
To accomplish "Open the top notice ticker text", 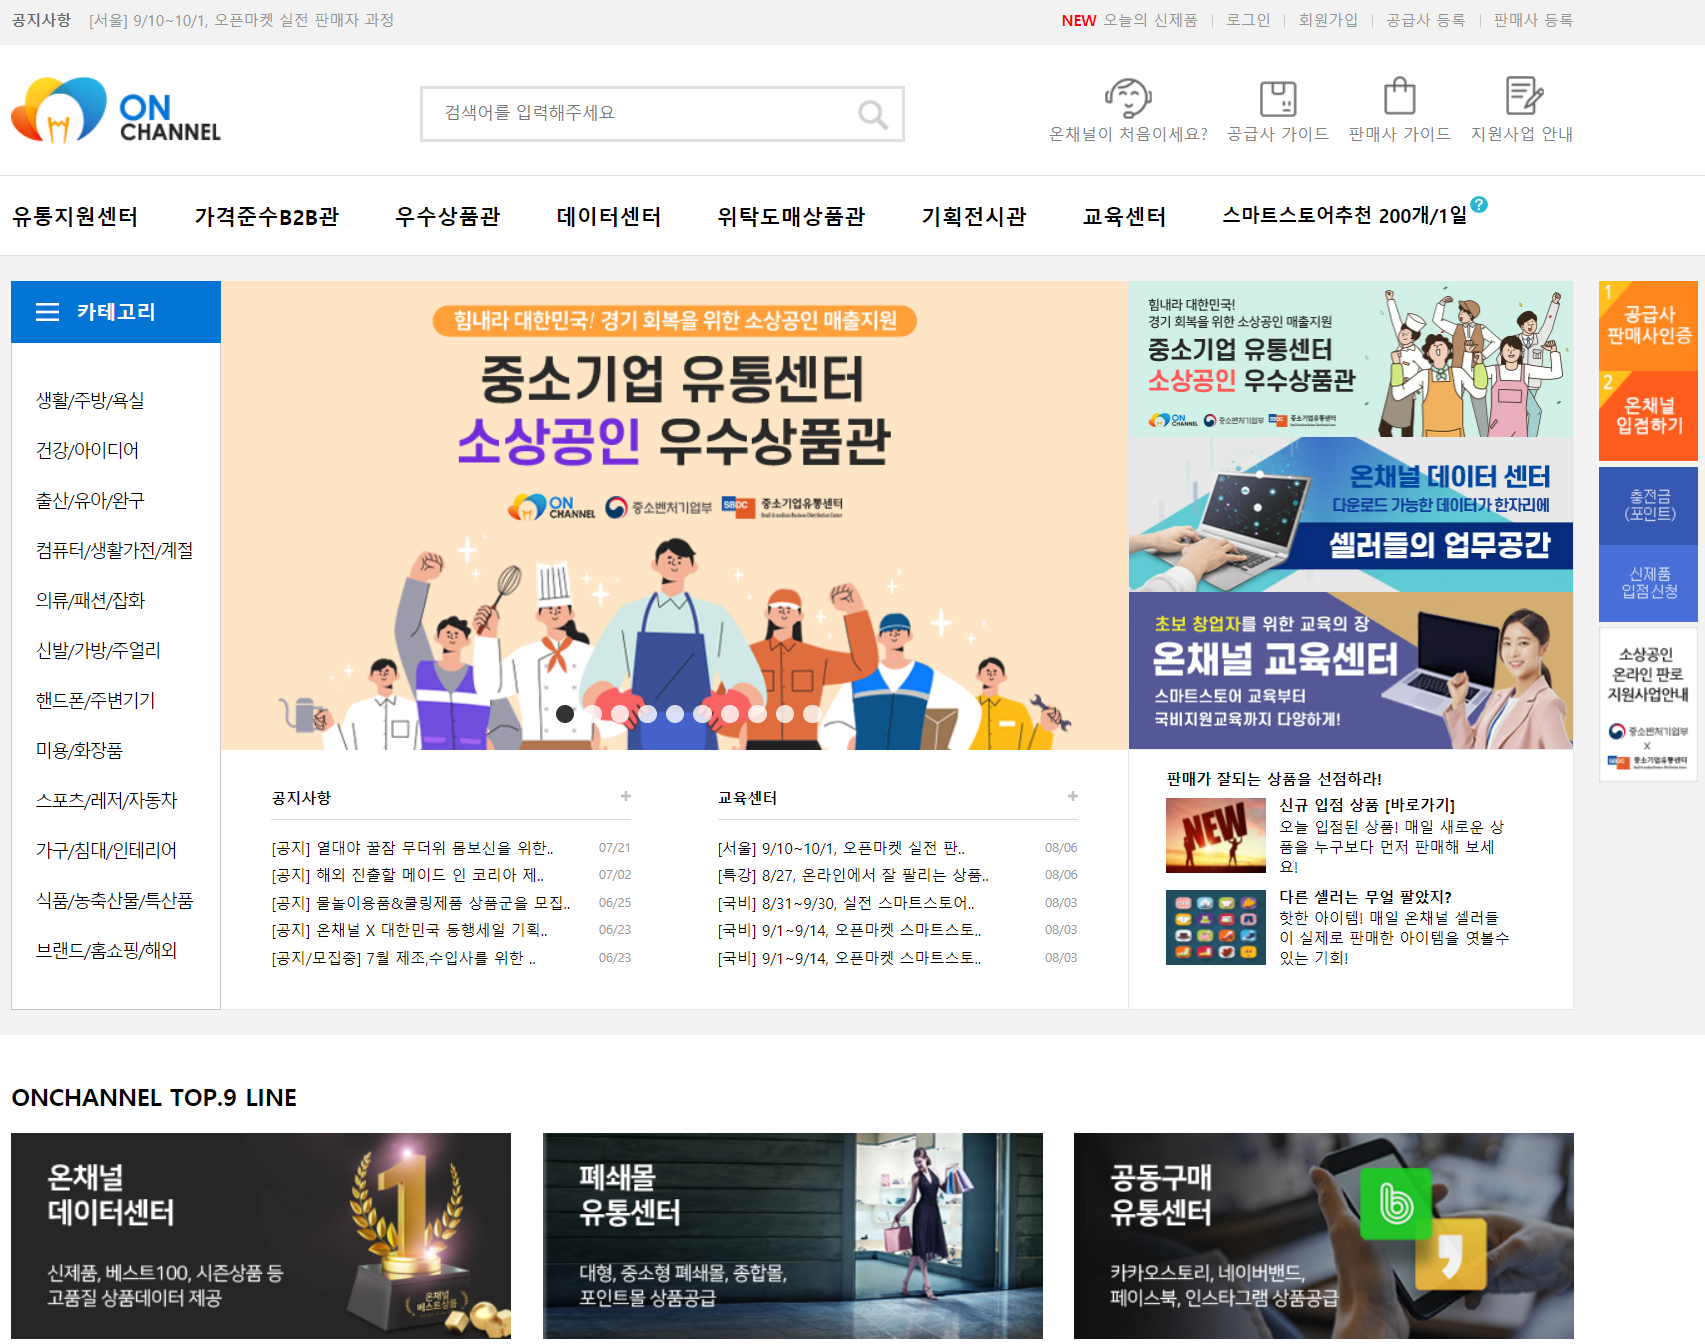I will pos(241,20).
